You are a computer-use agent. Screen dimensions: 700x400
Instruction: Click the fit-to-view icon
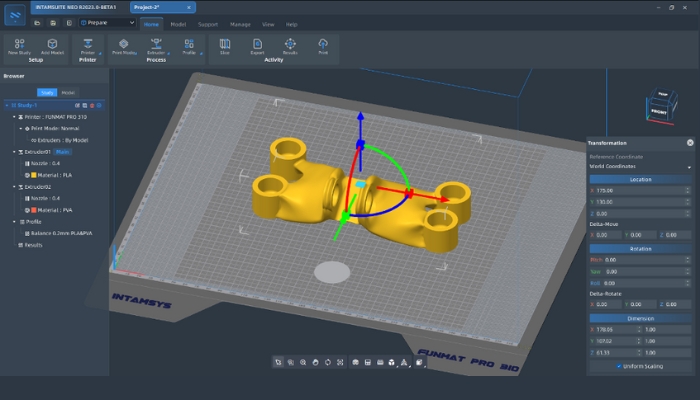click(340, 362)
